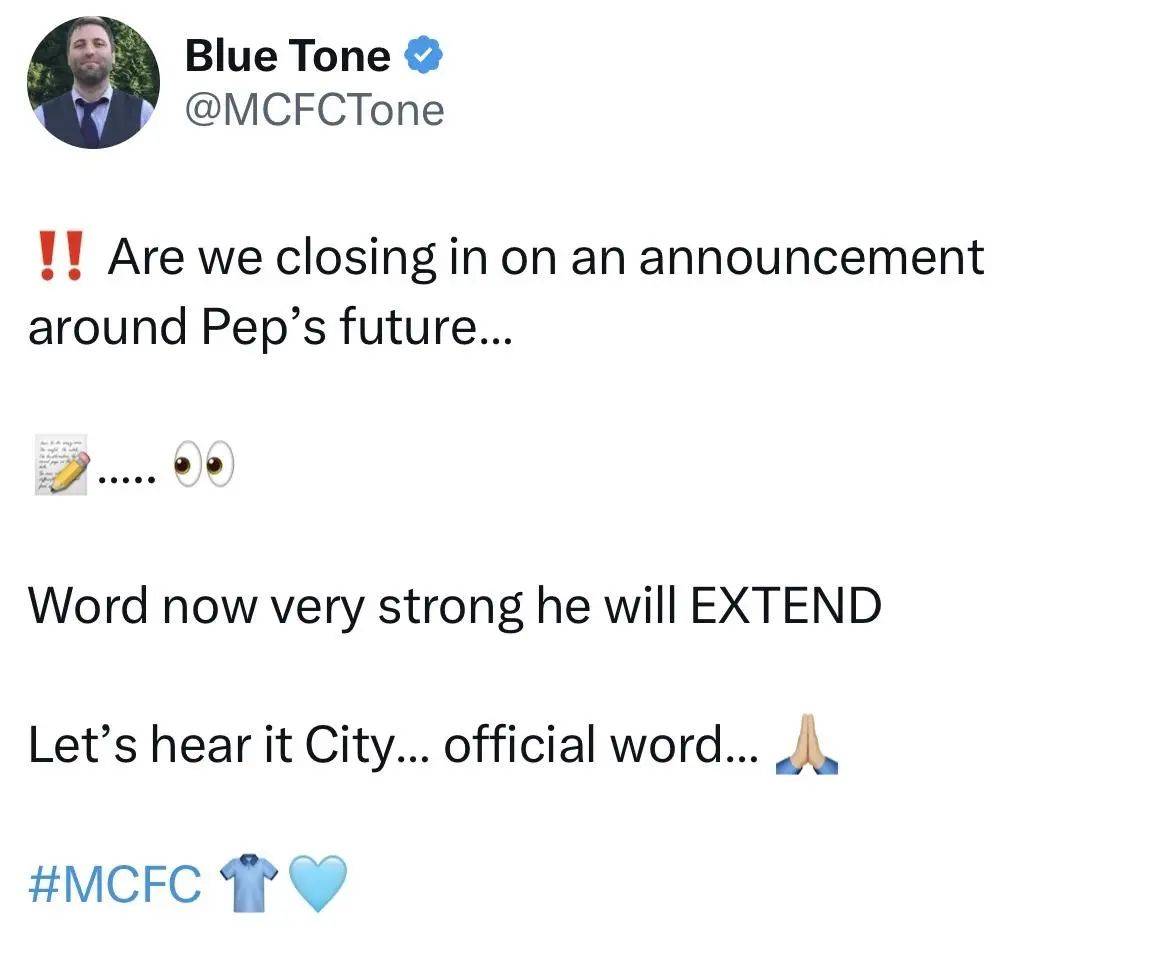Screen dimensions: 1170x955
Task: Click the praying hands emoji
Action: pos(807,744)
